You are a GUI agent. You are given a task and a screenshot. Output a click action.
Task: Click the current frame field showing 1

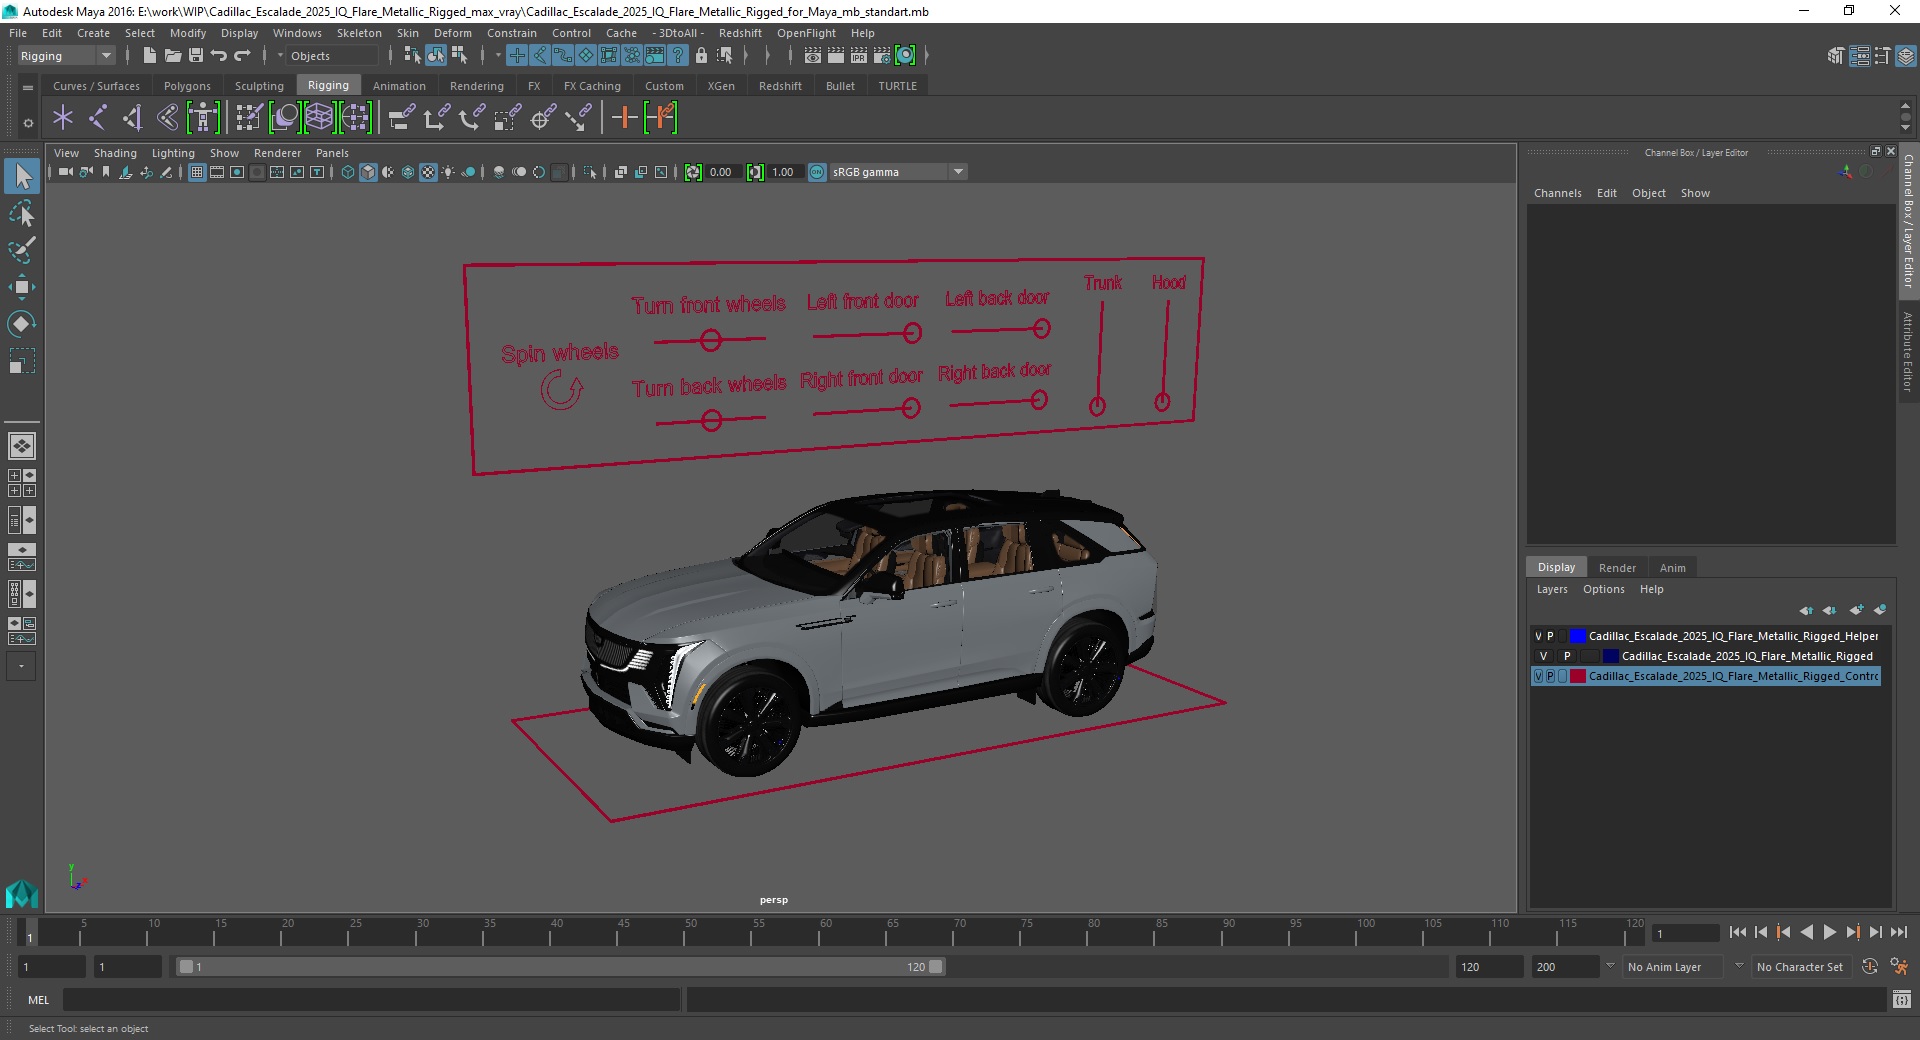[x=1685, y=933]
